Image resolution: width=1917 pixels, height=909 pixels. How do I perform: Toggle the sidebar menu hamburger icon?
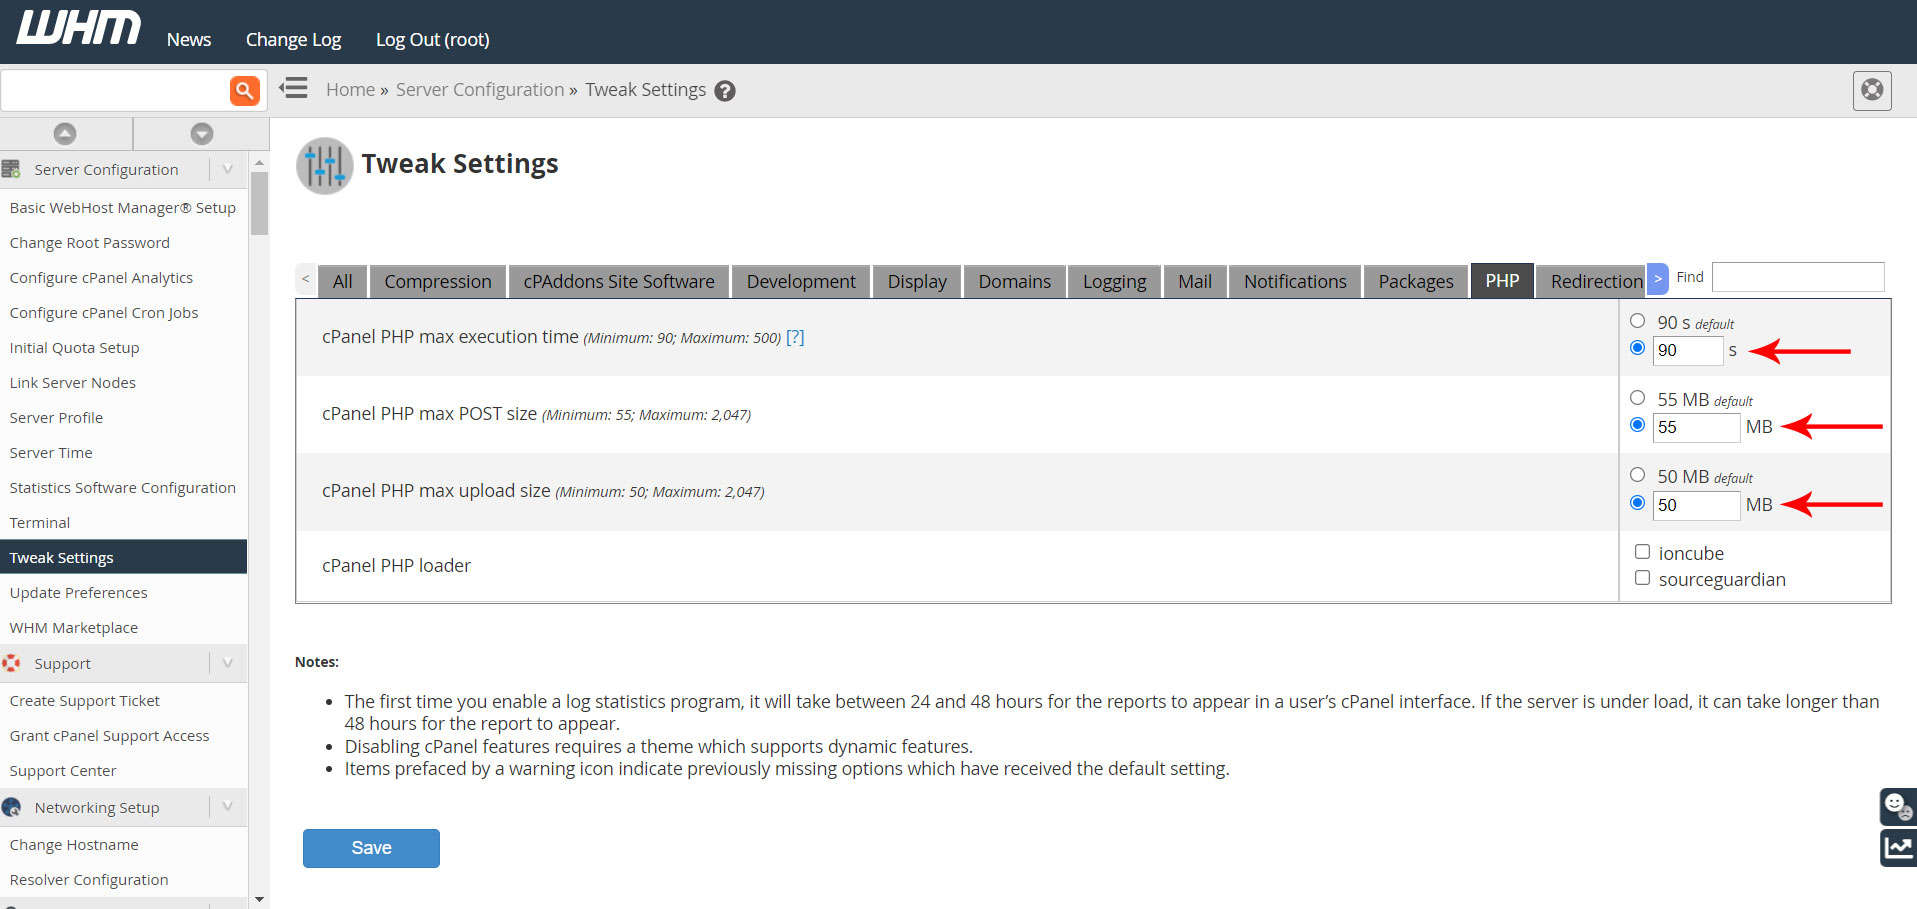tap(294, 89)
